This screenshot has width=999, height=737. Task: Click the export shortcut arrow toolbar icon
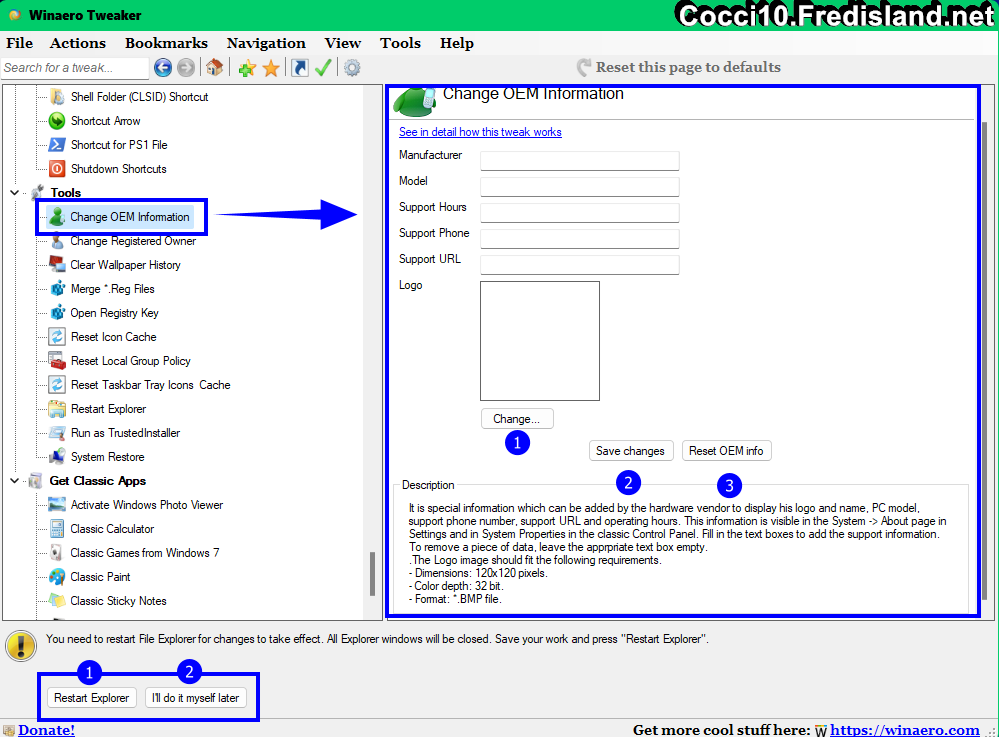299,68
